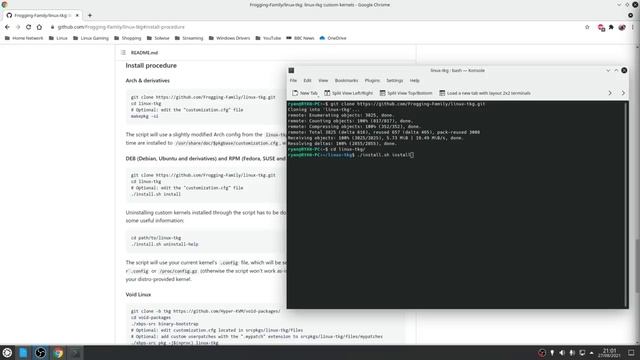Open the YouTube bookmark folder

[x=268, y=38]
